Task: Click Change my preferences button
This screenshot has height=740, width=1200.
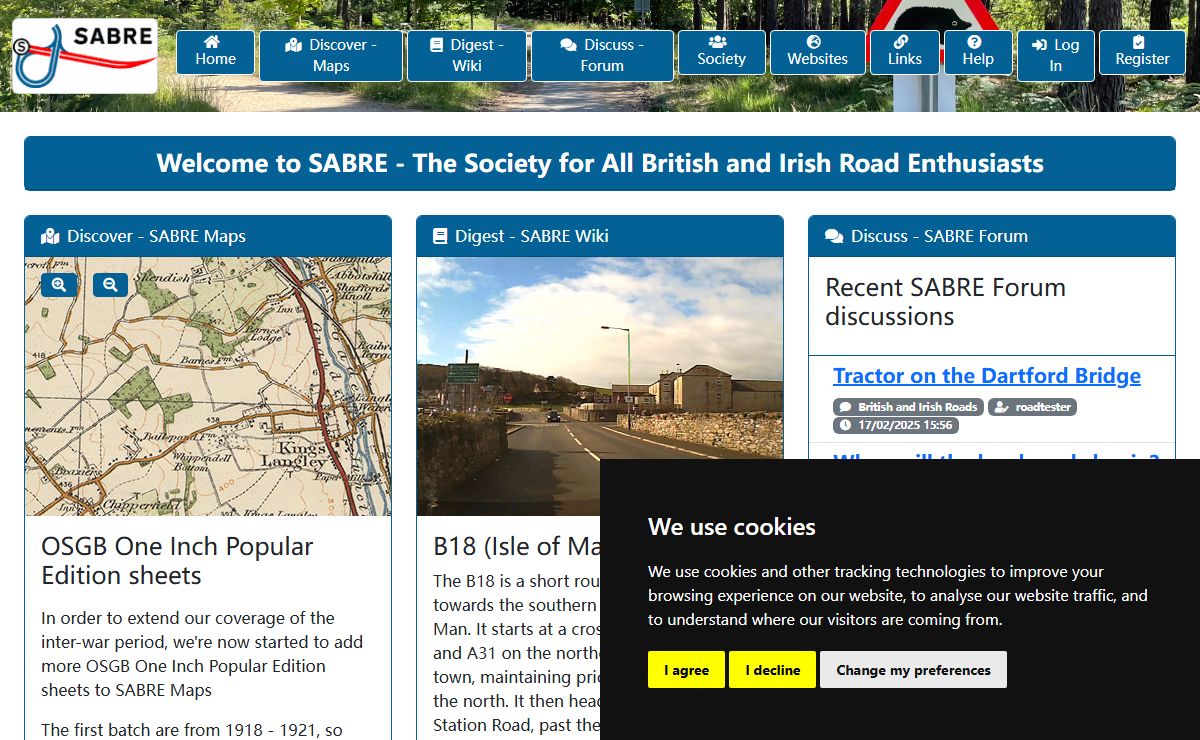Action: pos(913,670)
